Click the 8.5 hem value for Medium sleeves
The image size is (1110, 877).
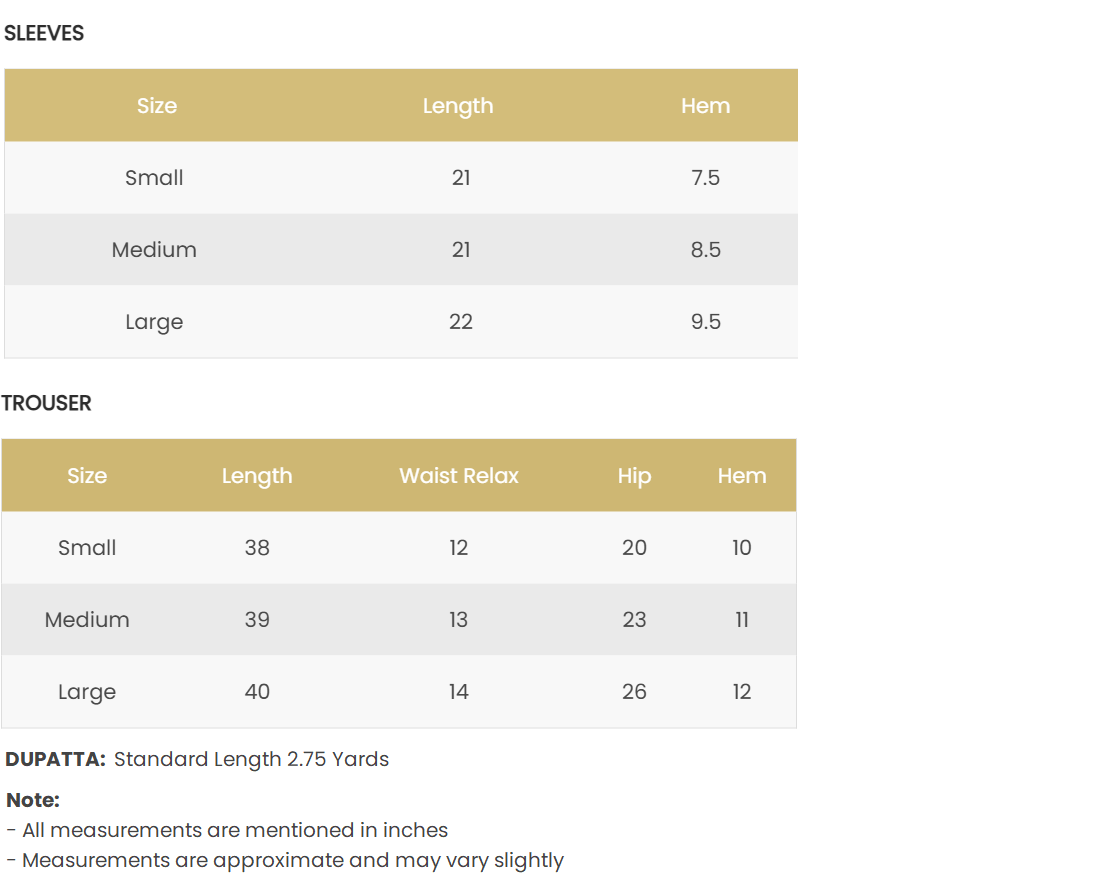(705, 250)
